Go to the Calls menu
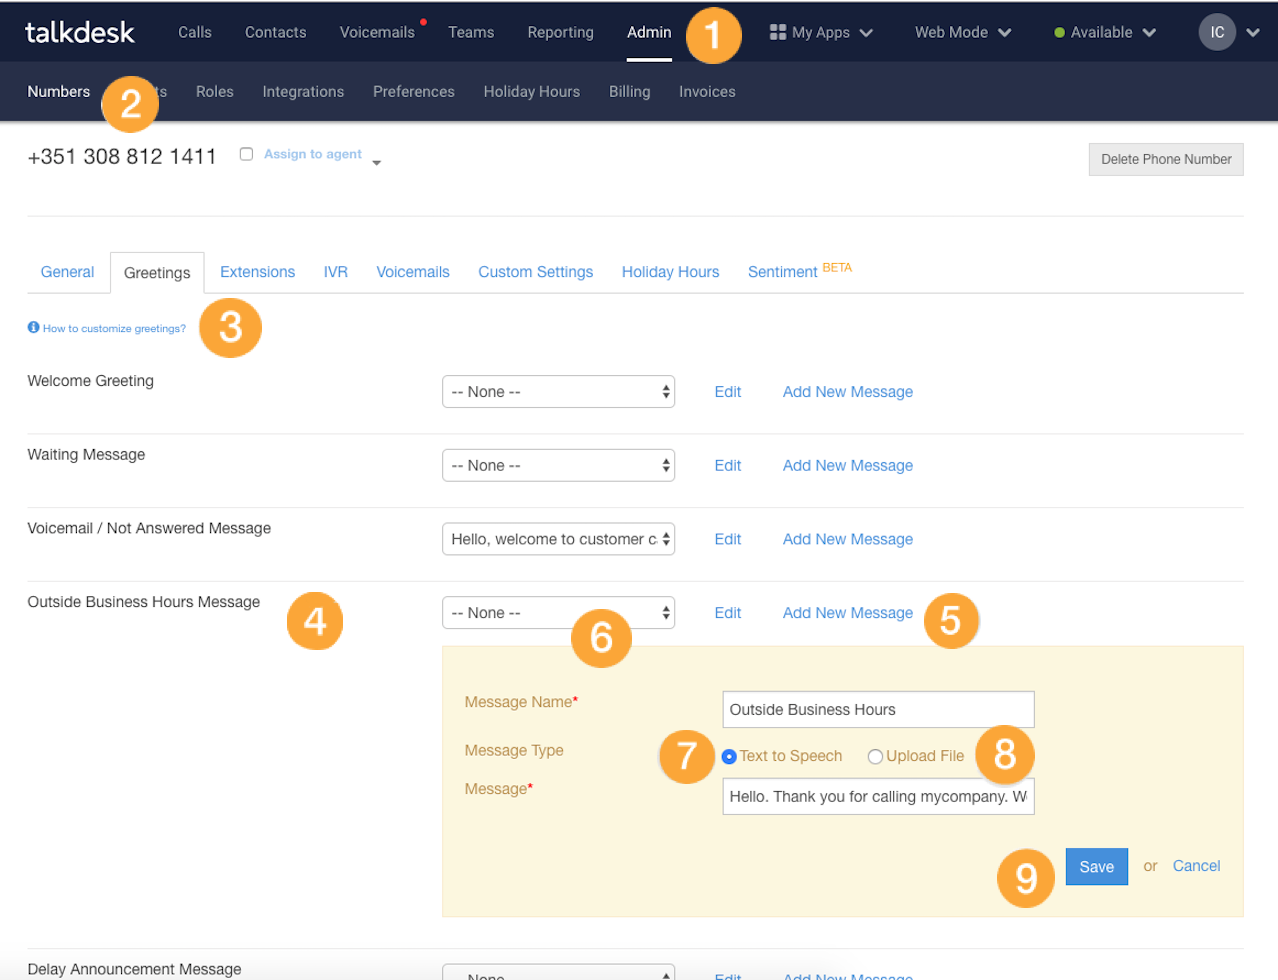This screenshot has height=980, width=1278. tap(195, 32)
